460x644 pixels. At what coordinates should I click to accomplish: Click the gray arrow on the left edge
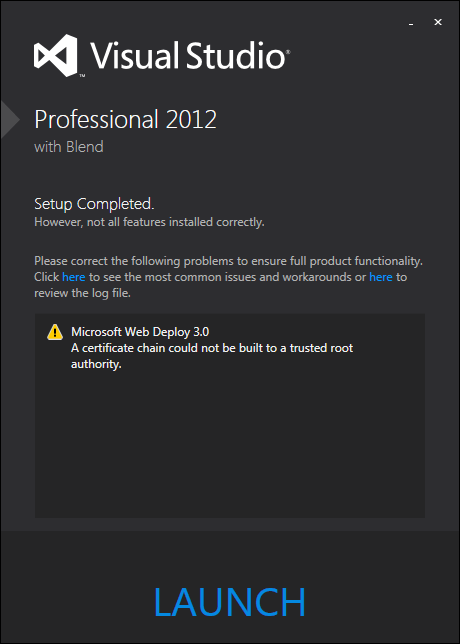tap(10, 120)
